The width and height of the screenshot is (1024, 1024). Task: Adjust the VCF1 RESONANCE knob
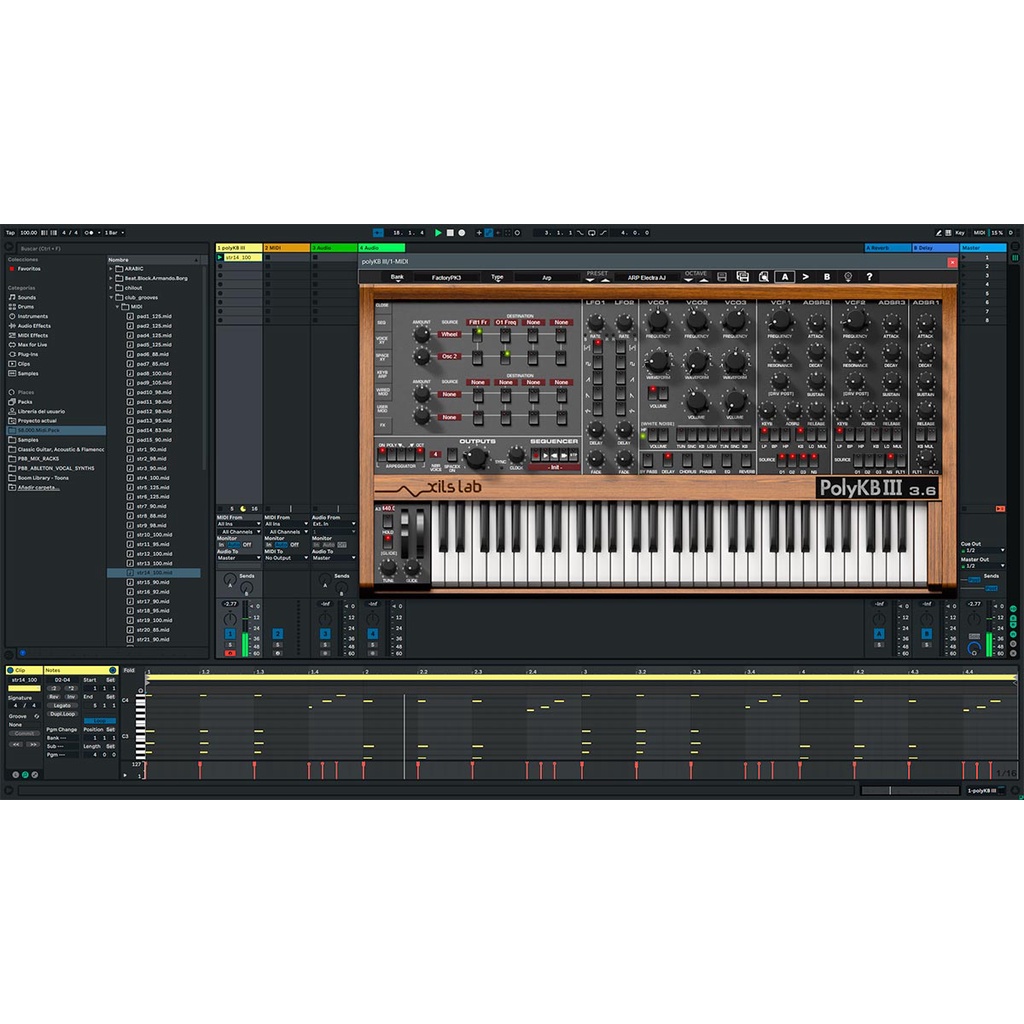point(780,353)
